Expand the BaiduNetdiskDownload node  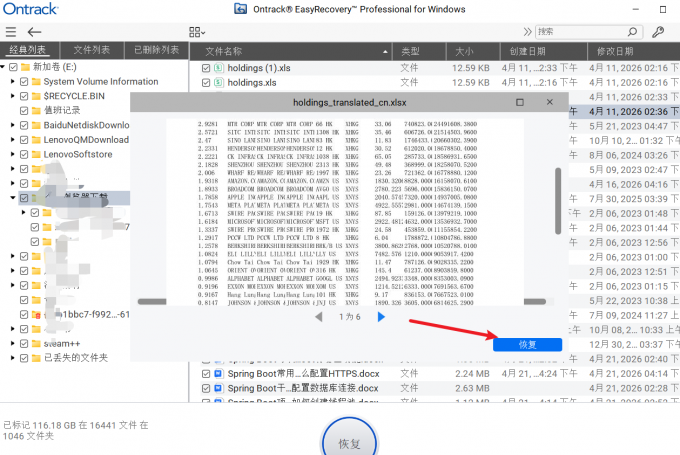[x=13, y=125]
